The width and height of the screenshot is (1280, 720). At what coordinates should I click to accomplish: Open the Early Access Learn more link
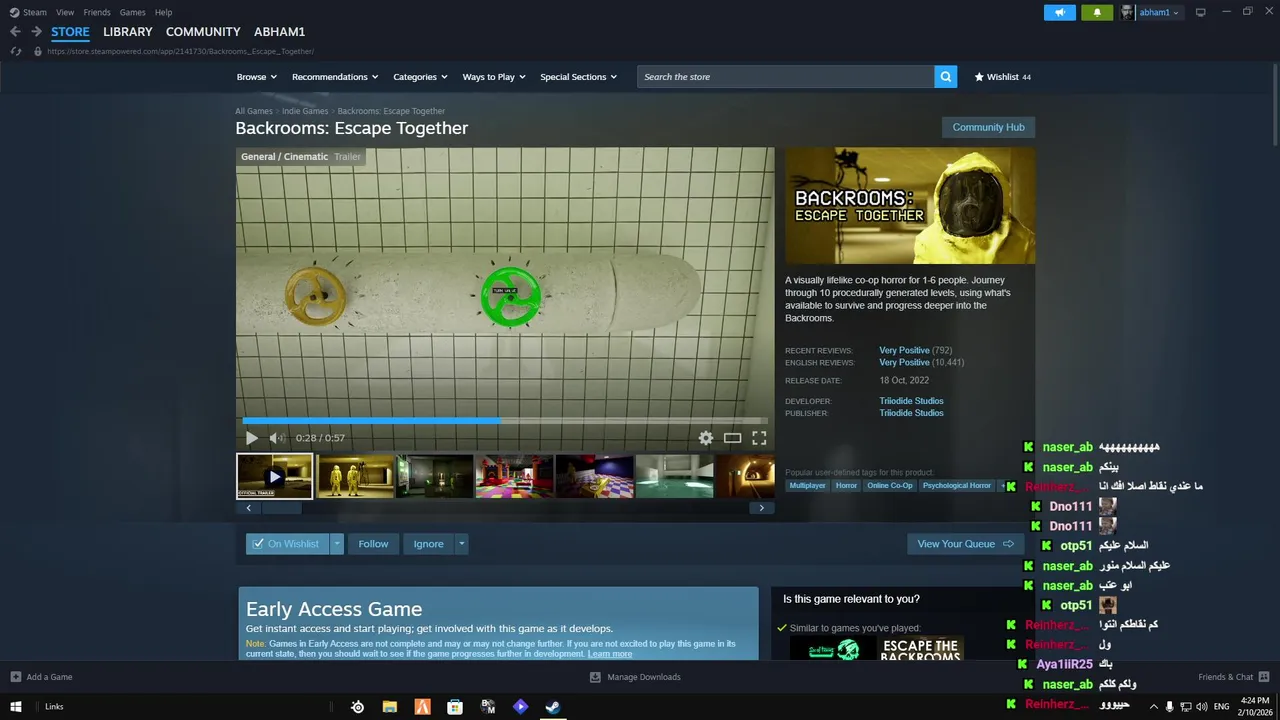click(609, 654)
